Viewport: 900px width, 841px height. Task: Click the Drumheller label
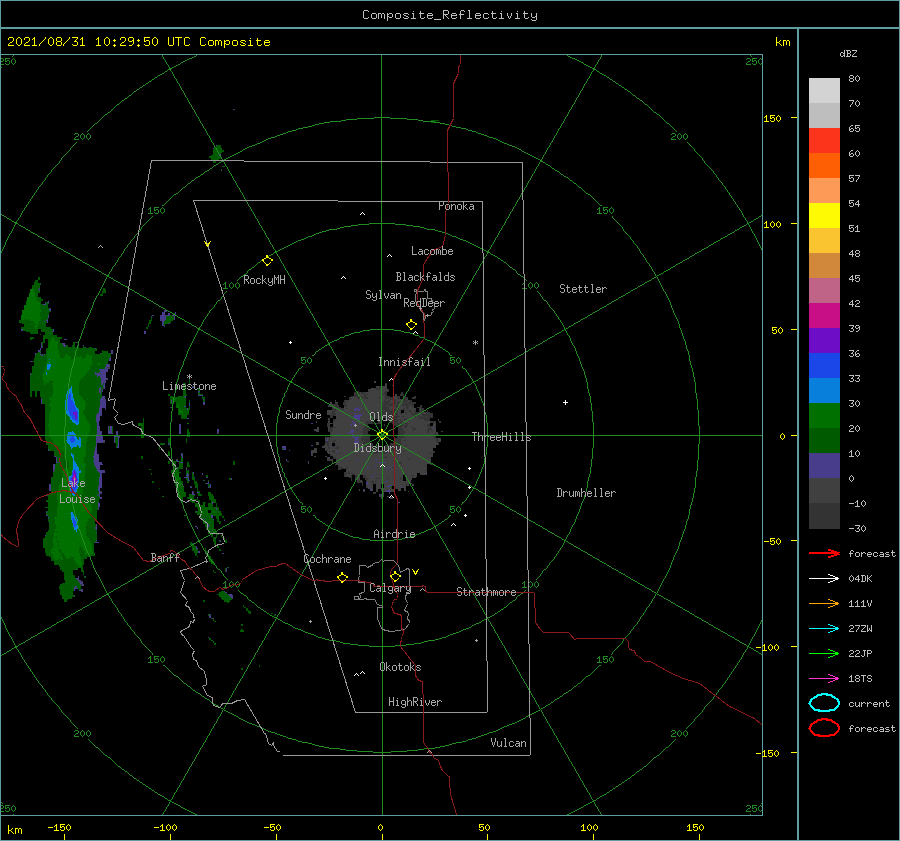586,493
